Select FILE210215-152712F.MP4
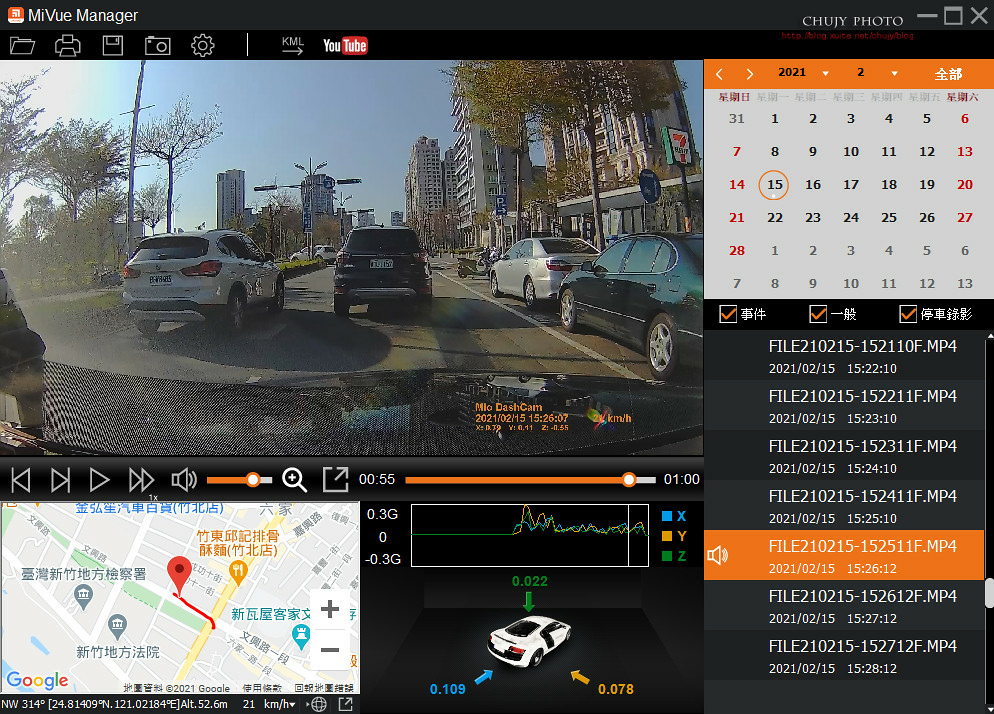 (x=844, y=656)
